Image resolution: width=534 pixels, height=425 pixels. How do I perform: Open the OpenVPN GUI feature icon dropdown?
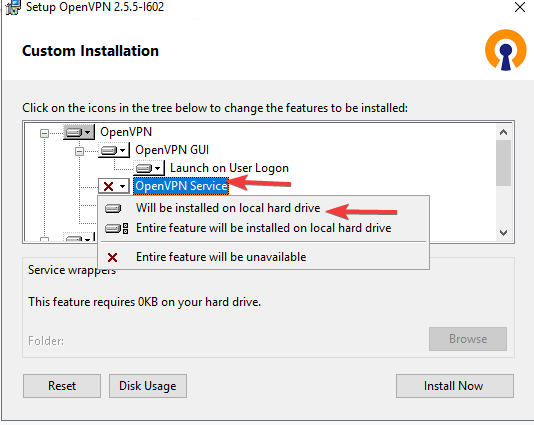pos(114,150)
